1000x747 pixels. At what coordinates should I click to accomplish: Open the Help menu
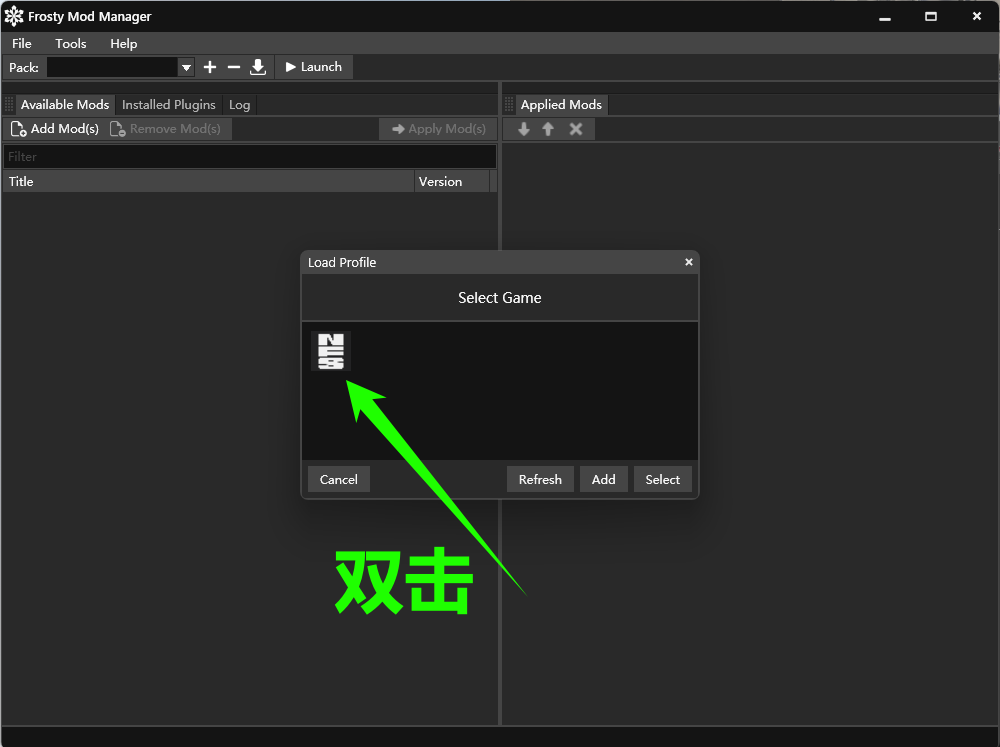pos(124,43)
